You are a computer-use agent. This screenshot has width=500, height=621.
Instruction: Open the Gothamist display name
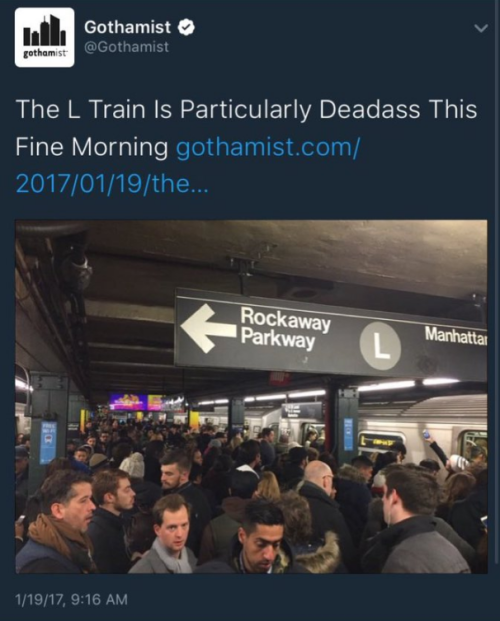coord(128,27)
